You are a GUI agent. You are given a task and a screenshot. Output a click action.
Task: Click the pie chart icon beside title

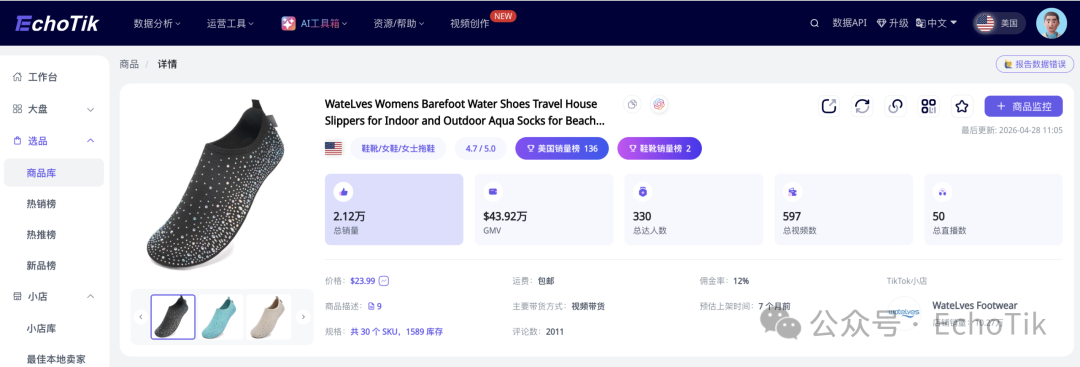point(633,105)
